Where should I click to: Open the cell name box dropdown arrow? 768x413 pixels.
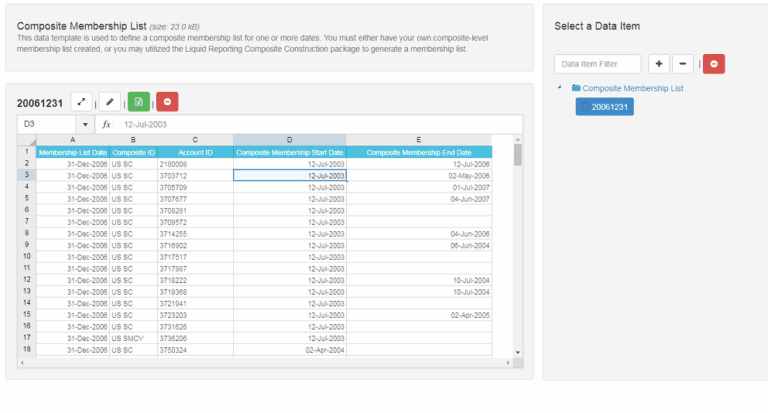85,124
